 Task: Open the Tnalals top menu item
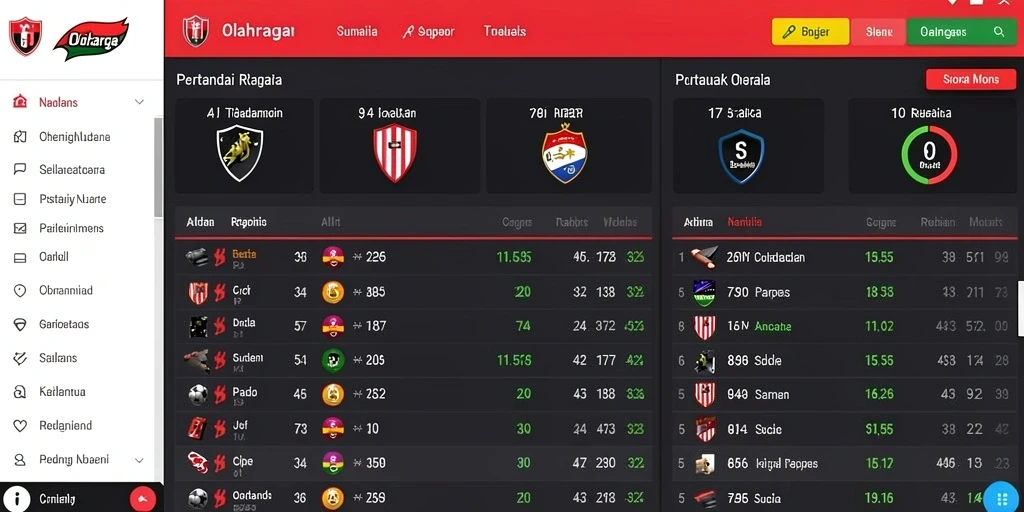[x=505, y=31]
